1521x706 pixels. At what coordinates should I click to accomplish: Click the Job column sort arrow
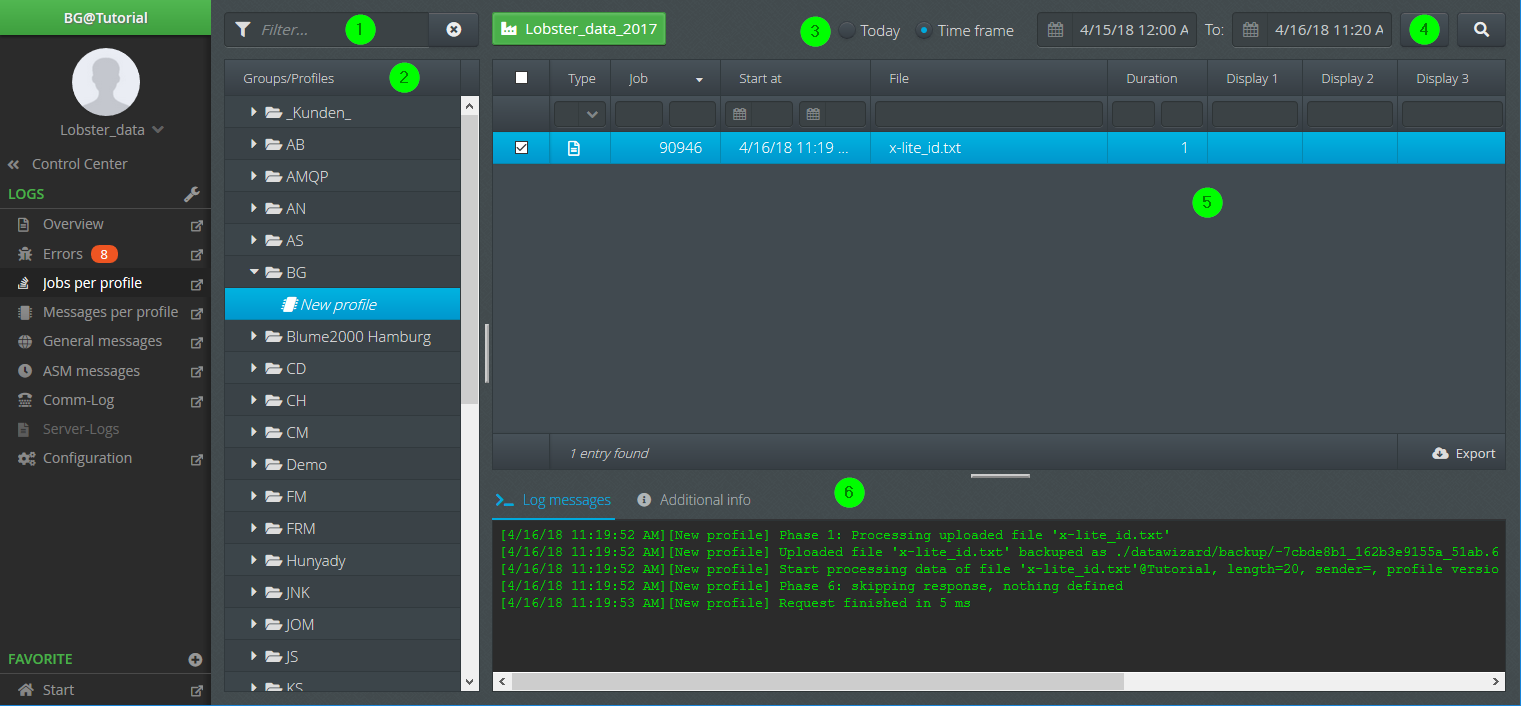pyautogui.click(x=700, y=79)
